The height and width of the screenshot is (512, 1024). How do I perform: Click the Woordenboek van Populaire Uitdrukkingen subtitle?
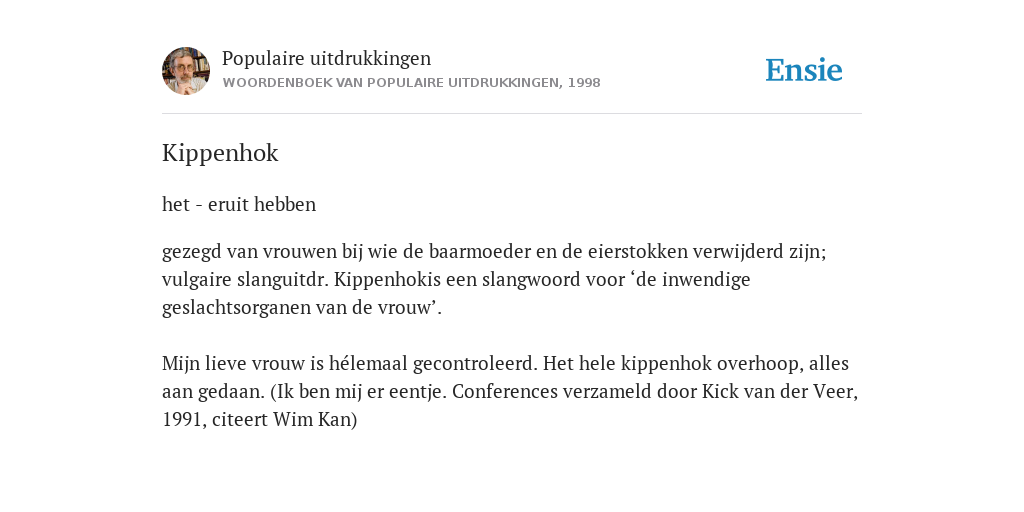tap(411, 83)
